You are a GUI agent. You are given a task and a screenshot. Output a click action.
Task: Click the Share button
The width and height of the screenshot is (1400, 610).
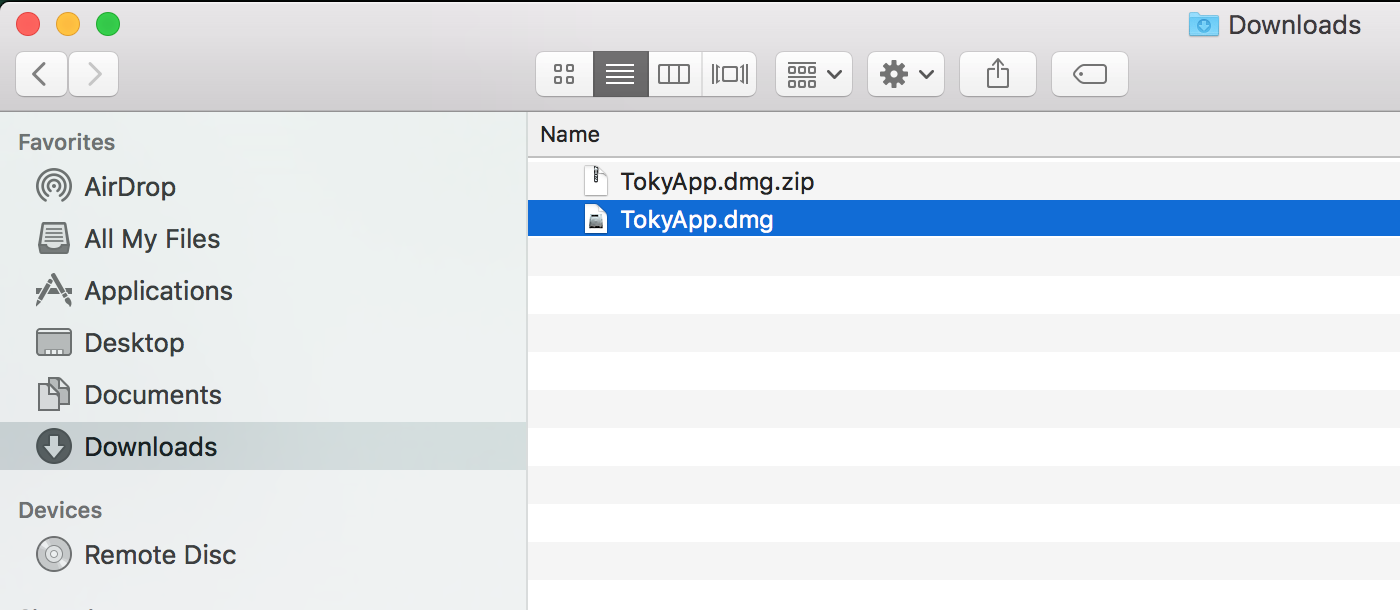point(997,74)
